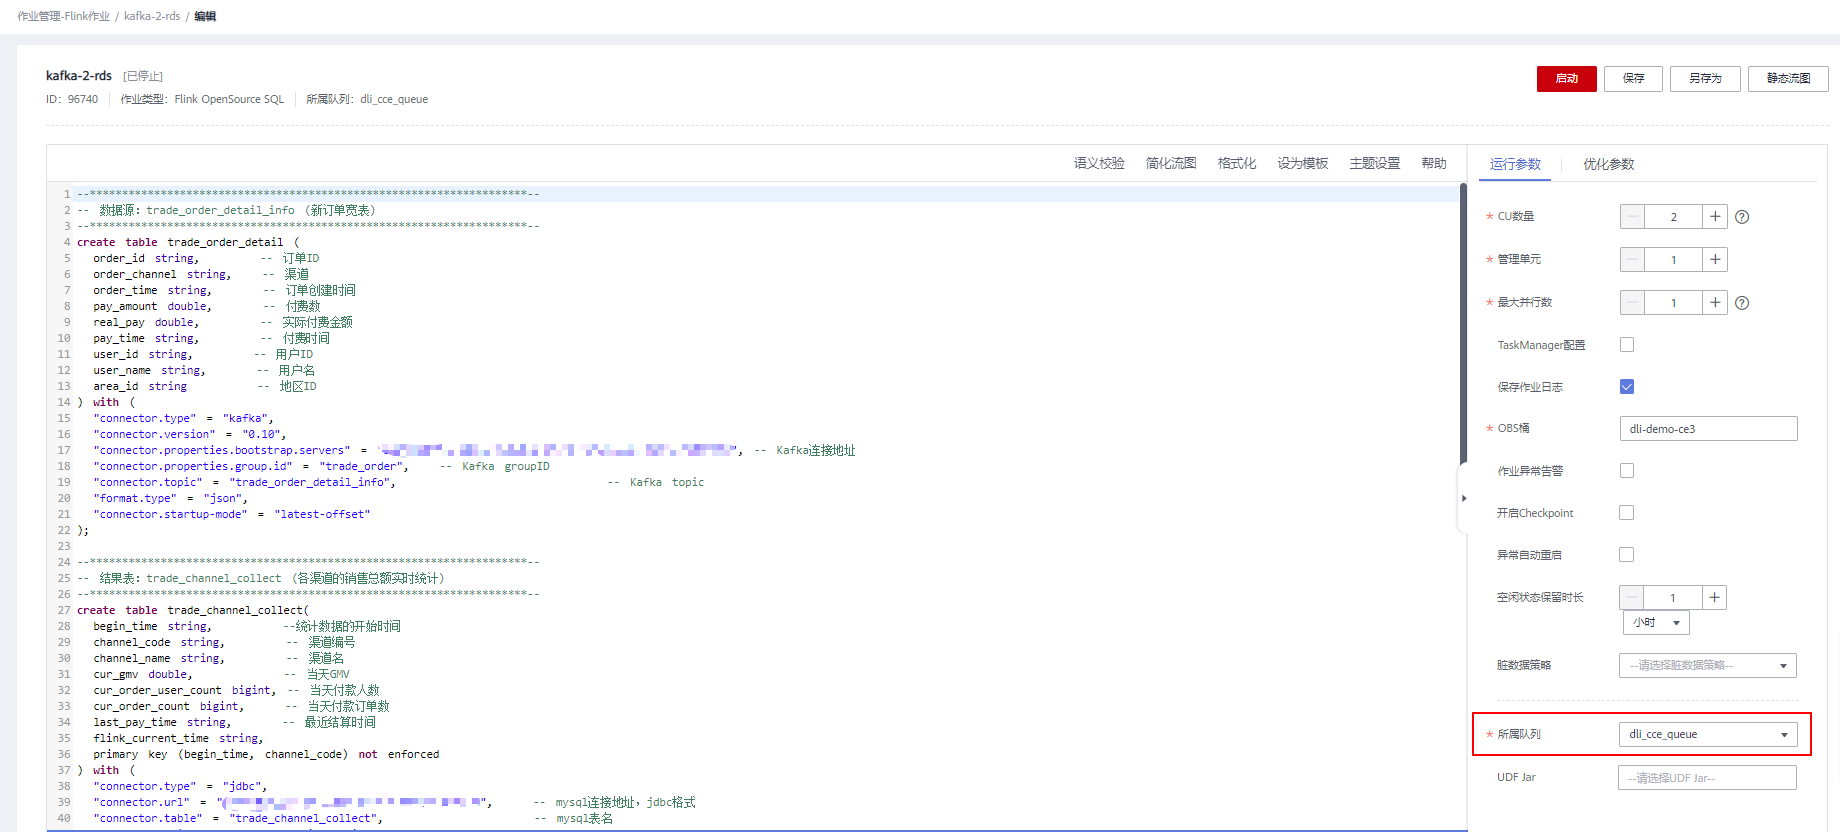This screenshot has height=832, width=1840.
Task: Go to 作业管理-Flink作业 in the breadcrumb
Action: [x=63, y=16]
